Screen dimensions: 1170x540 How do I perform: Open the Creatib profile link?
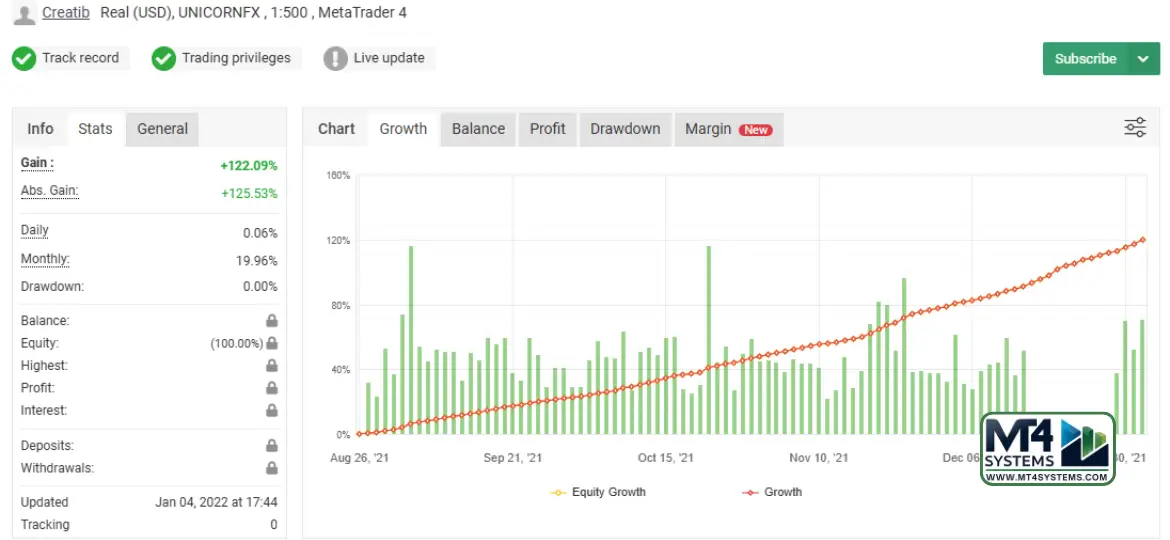(x=67, y=13)
